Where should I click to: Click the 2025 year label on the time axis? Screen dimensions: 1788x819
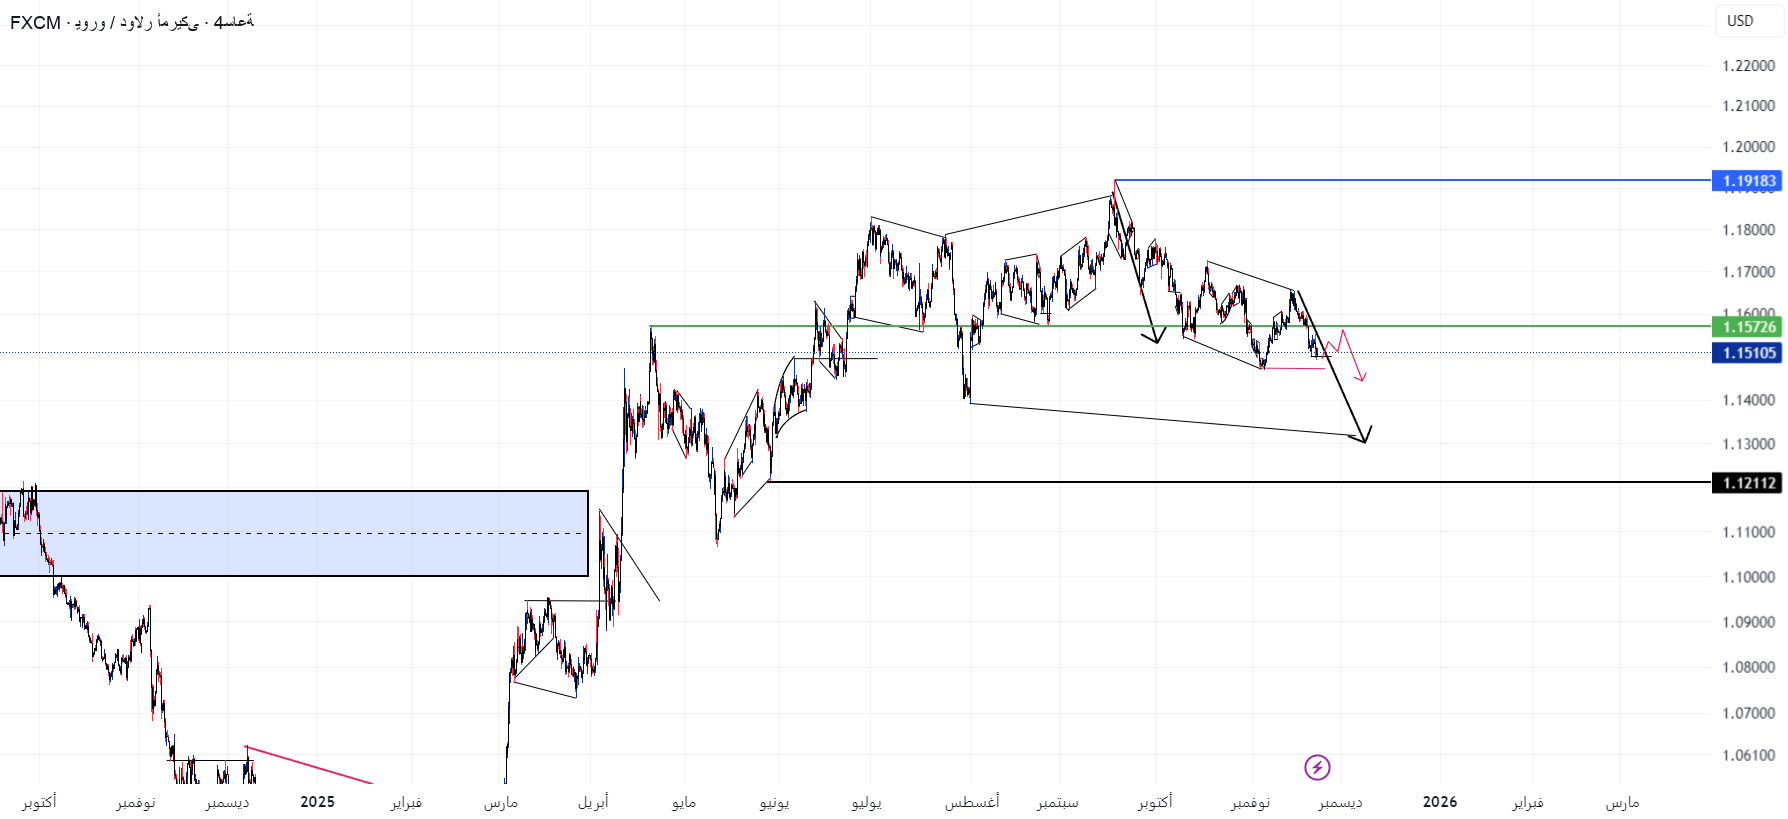(x=317, y=802)
